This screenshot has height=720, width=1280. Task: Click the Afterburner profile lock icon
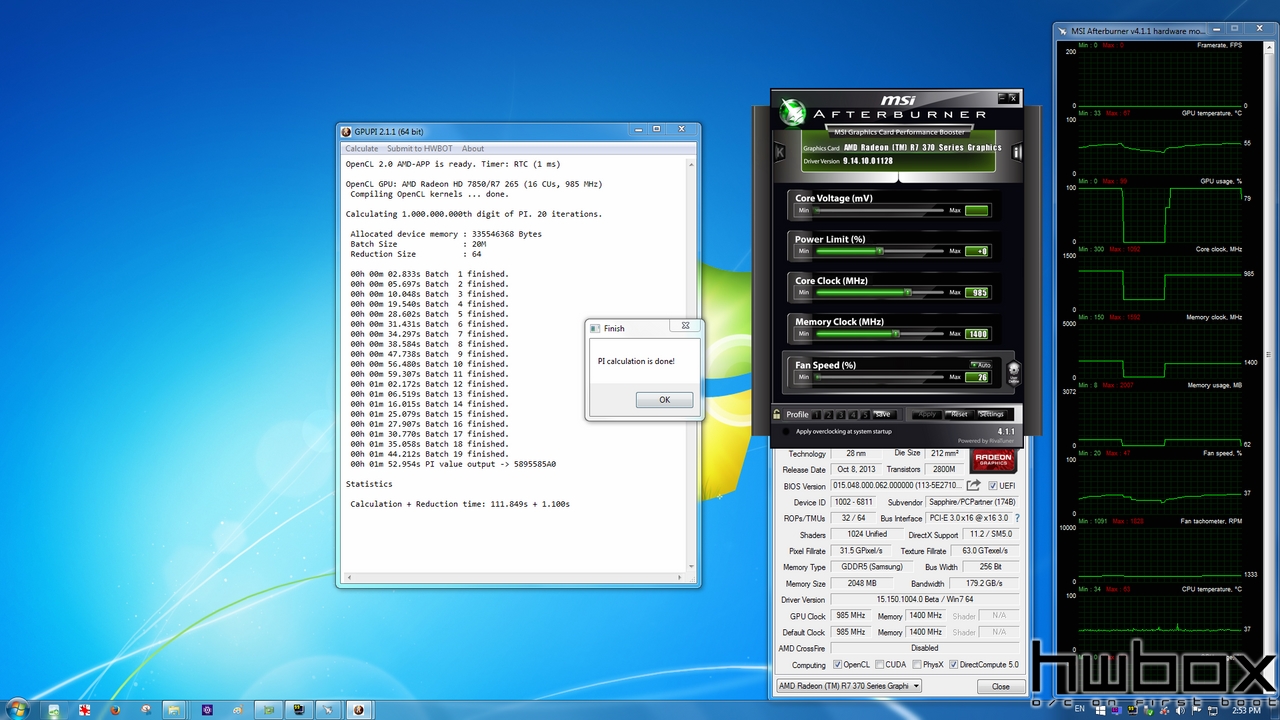coord(777,414)
